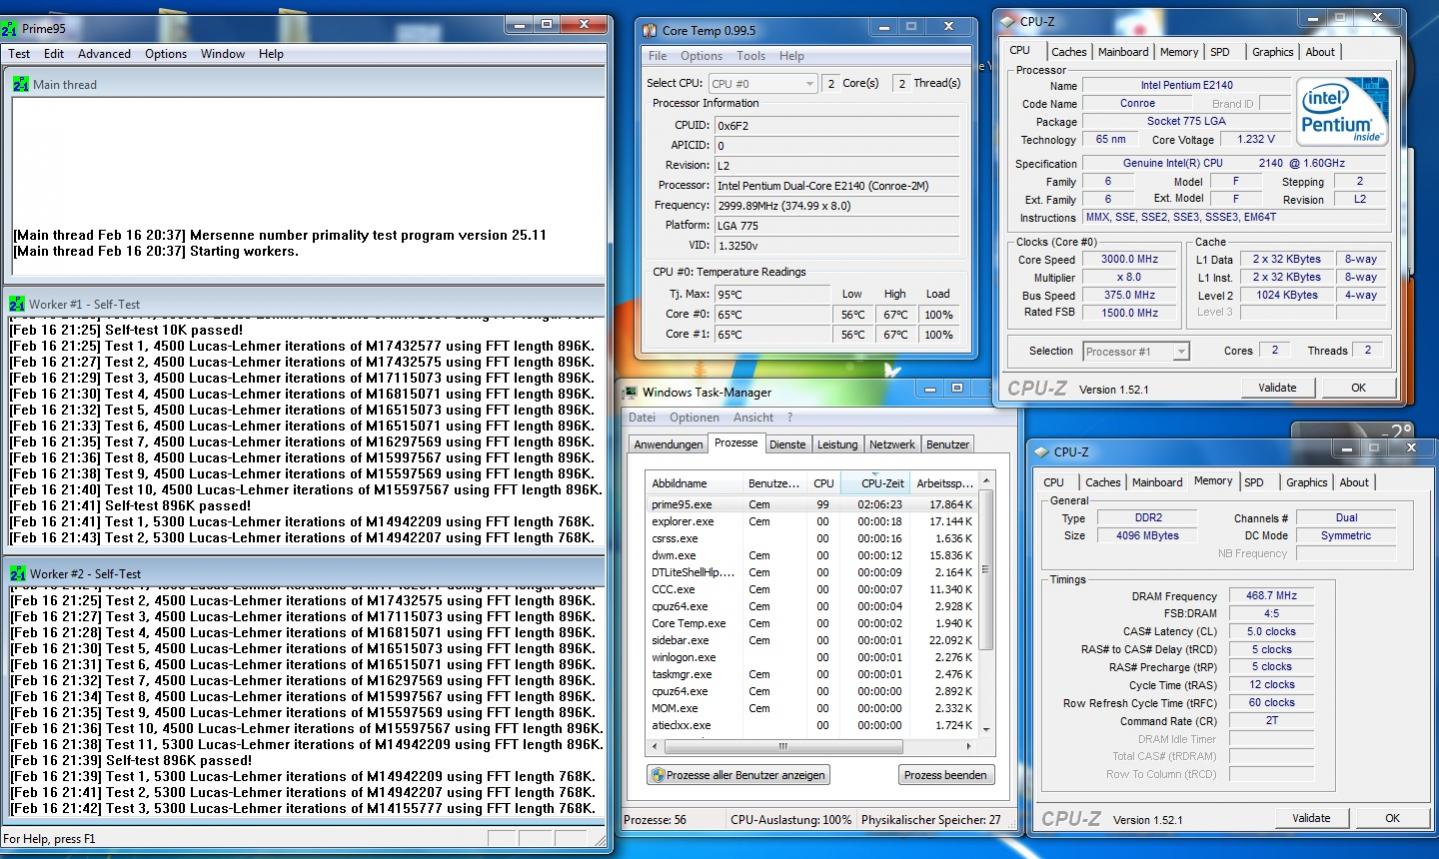Click Validate in upper CPU-Z window
The height and width of the screenshot is (859, 1439).
click(1277, 388)
